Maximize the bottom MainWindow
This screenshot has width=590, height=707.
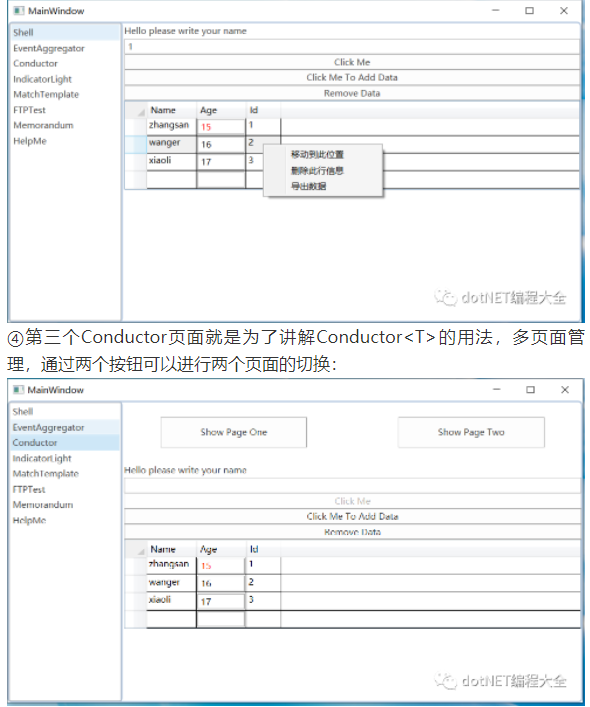click(531, 390)
